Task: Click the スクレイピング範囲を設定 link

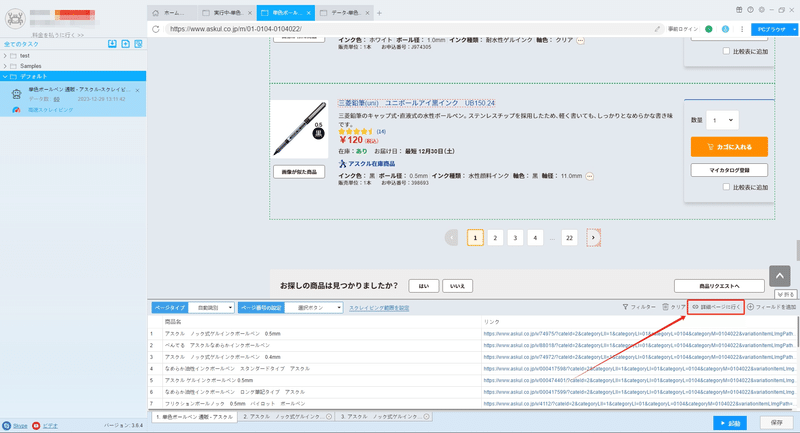Action: pos(379,308)
